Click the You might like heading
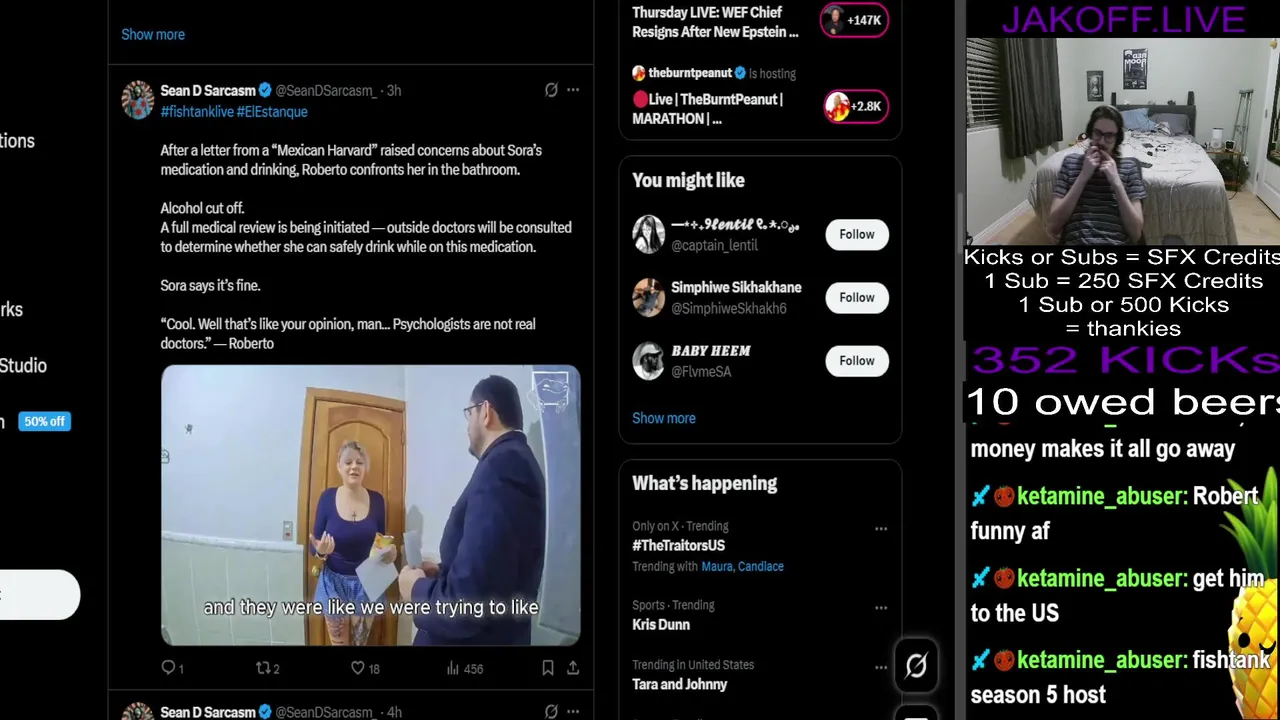1280x720 pixels. click(688, 180)
